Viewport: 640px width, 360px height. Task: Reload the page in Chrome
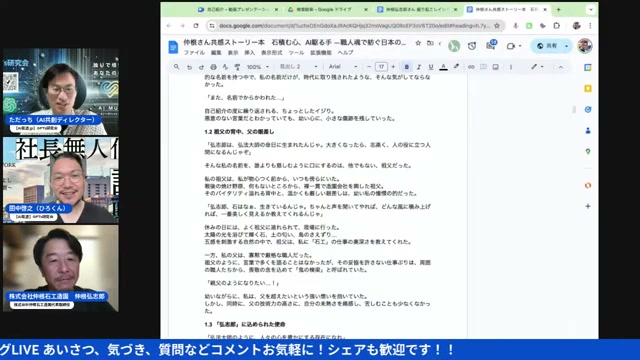[196, 26]
